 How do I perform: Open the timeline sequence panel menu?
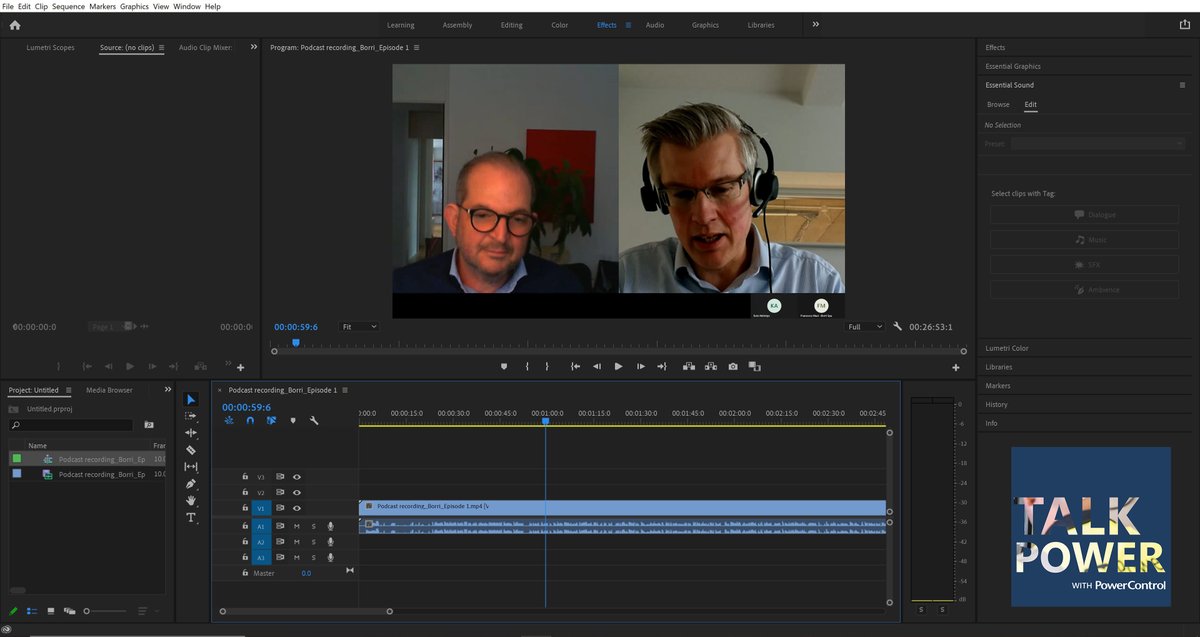point(346,390)
